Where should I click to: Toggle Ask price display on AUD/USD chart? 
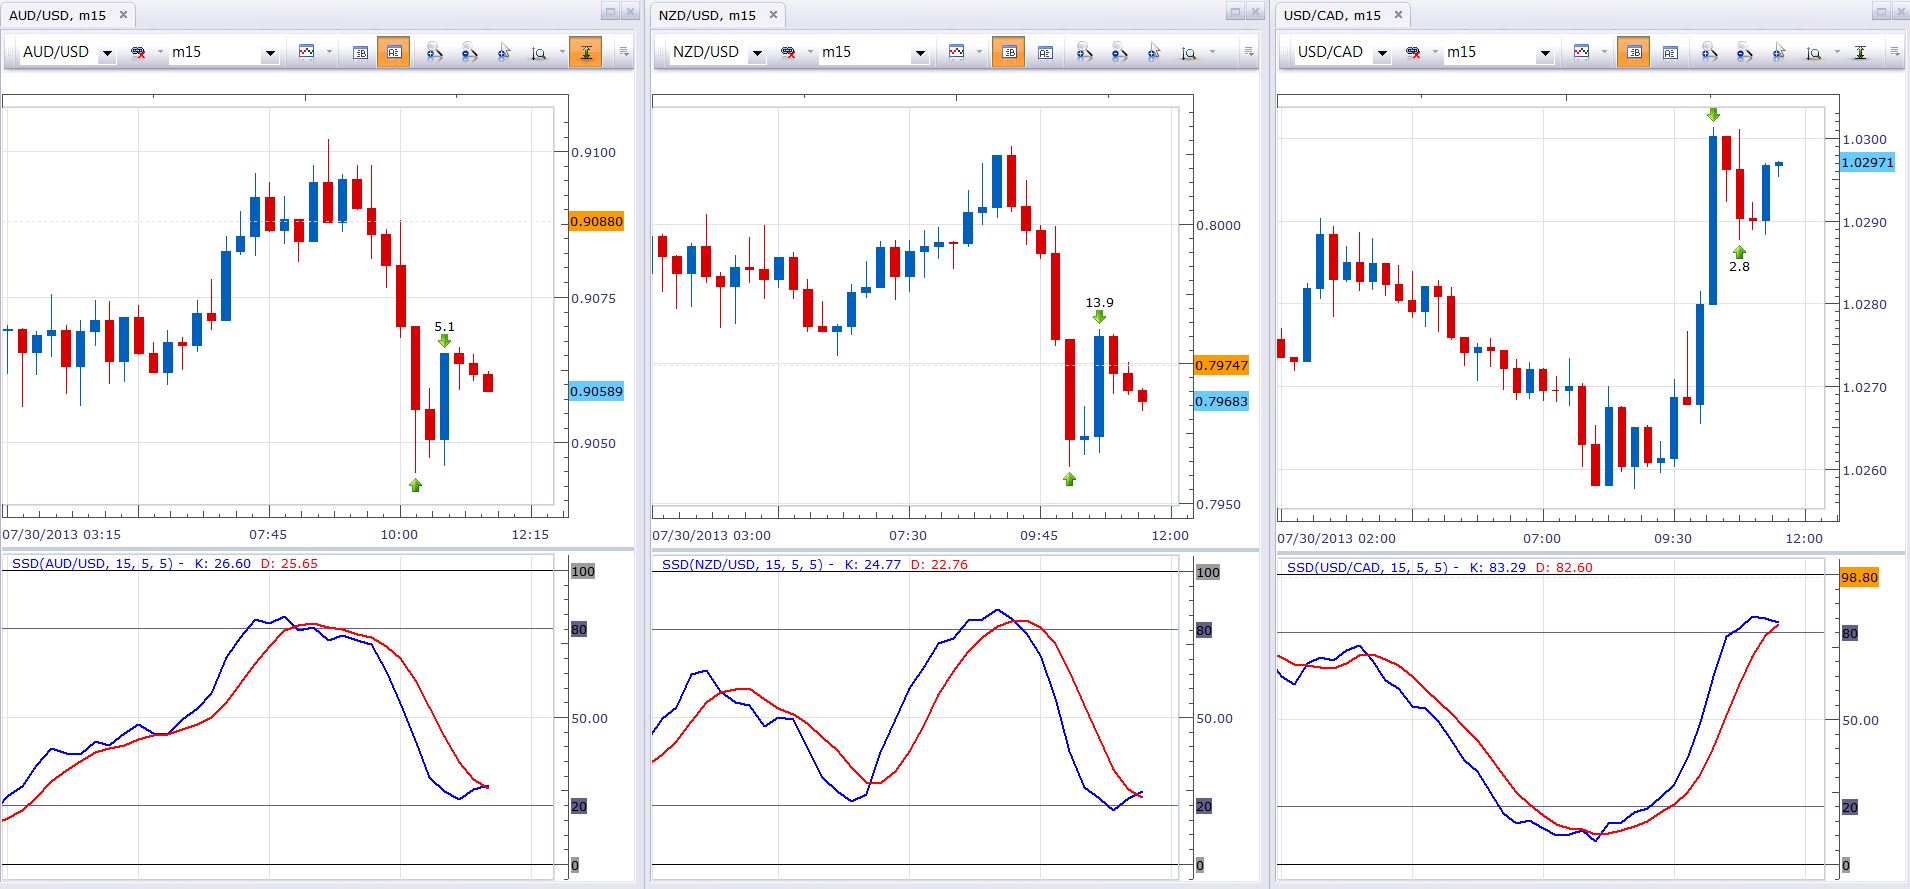[x=394, y=52]
